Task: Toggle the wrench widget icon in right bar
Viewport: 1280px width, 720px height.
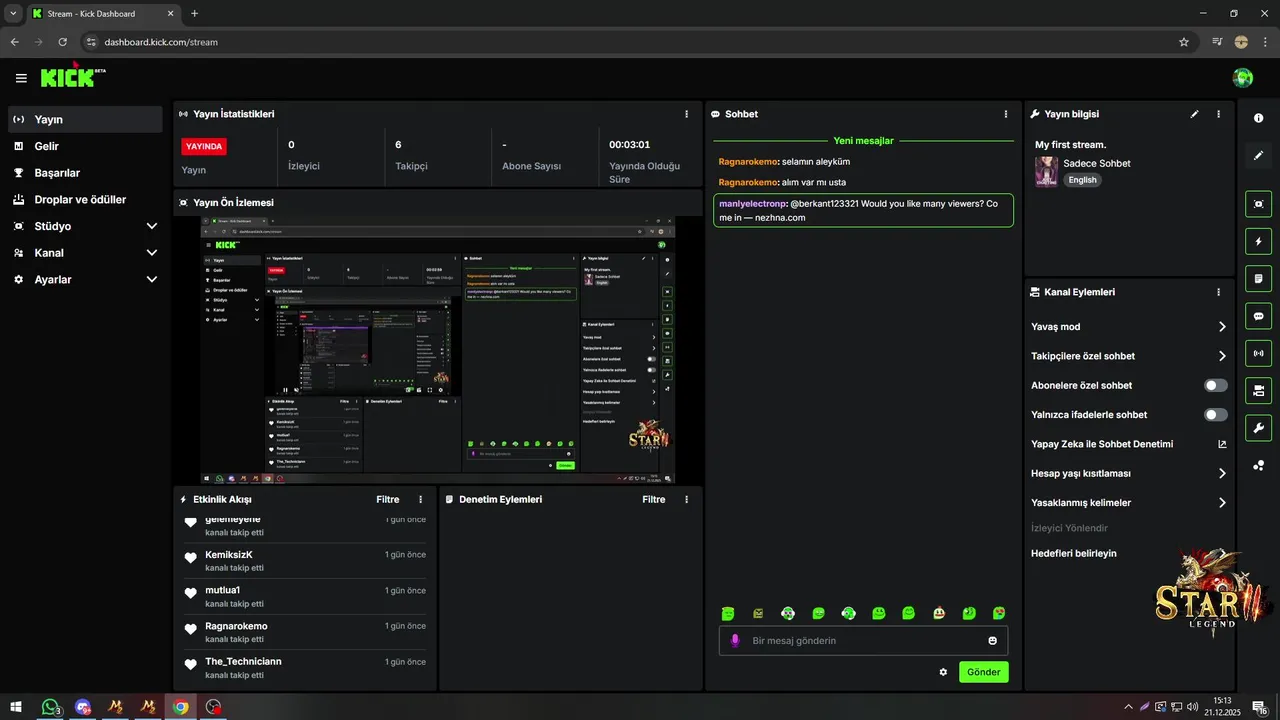Action: coord(1259,428)
